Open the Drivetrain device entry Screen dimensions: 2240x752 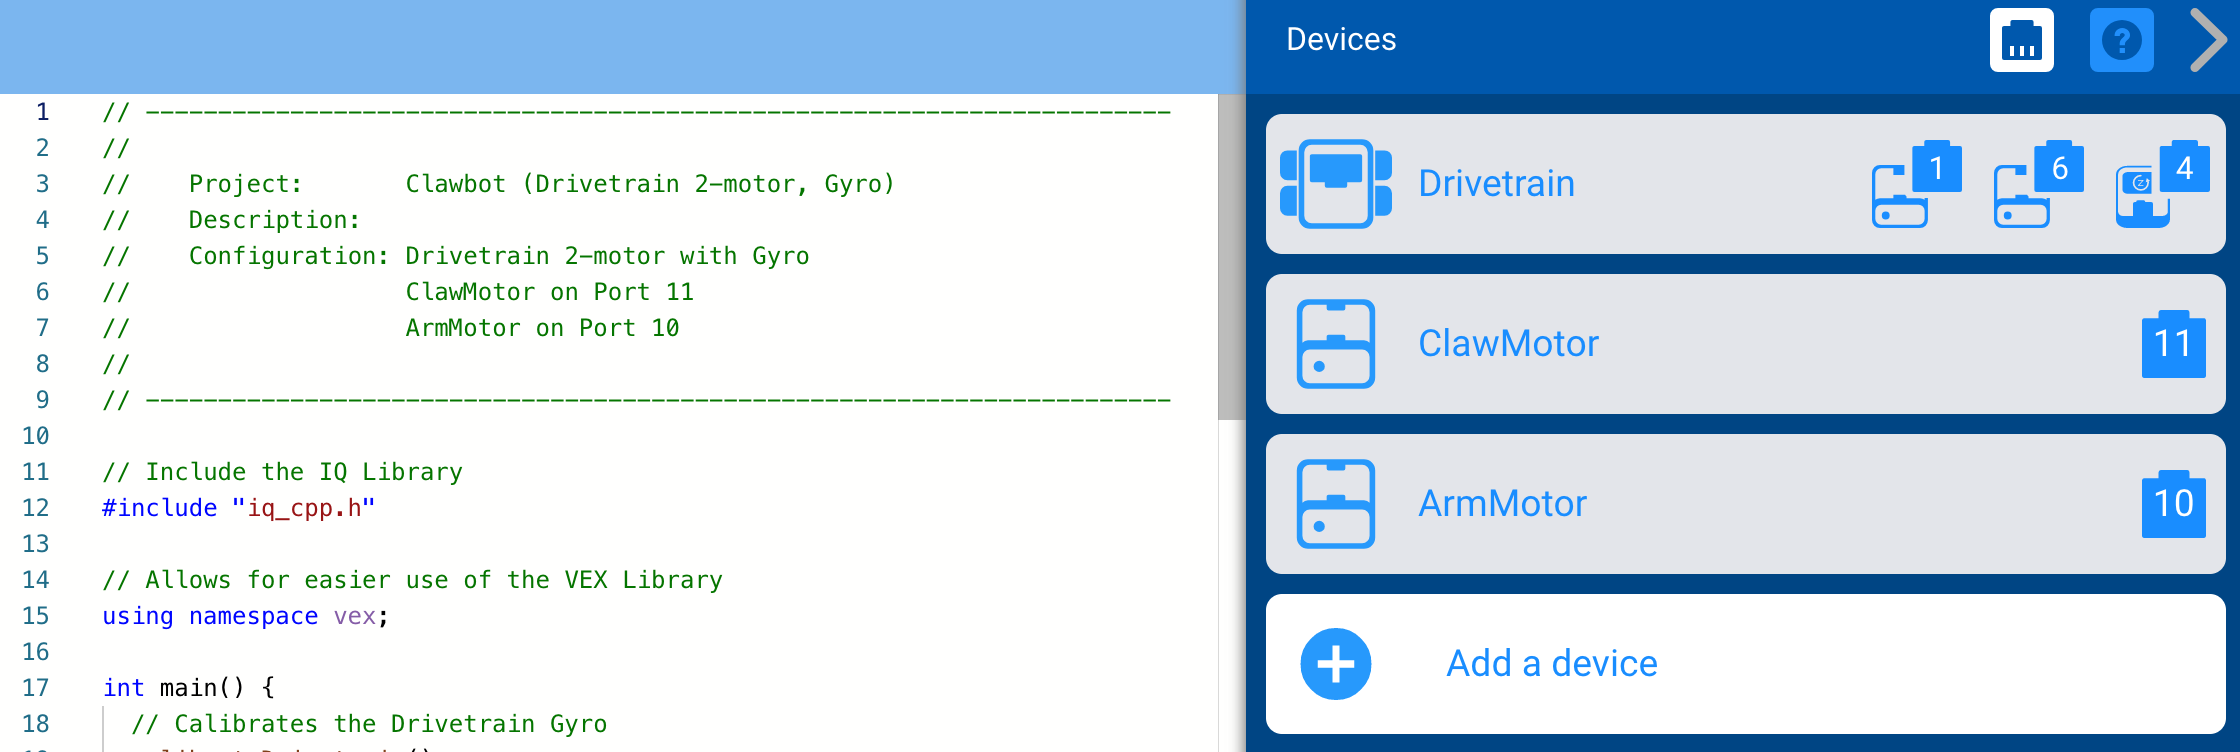click(x=1496, y=184)
